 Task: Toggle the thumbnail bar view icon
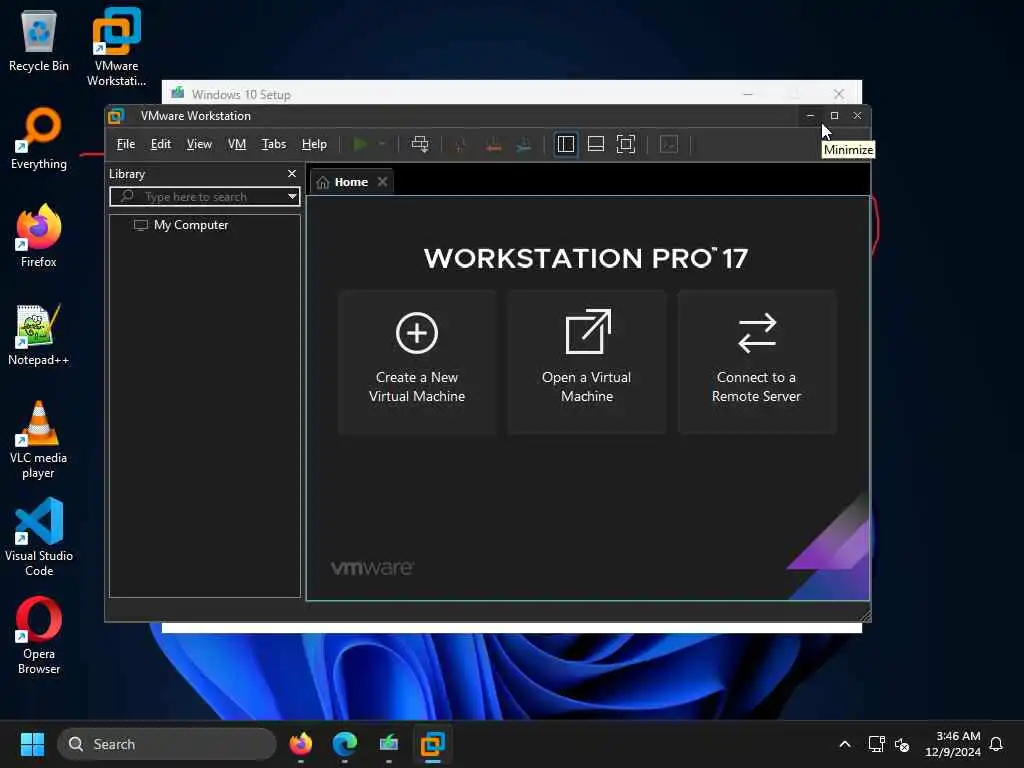(596, 144)
